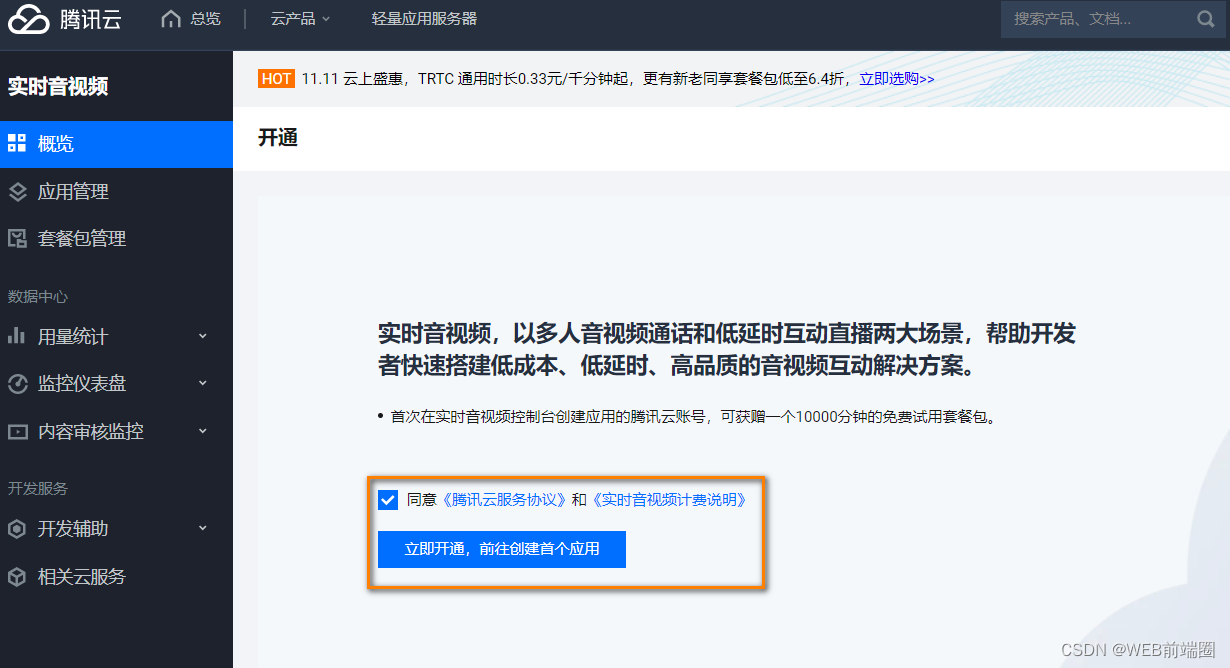Expand 开发辅助 submenu chevron

pos(202,528)
